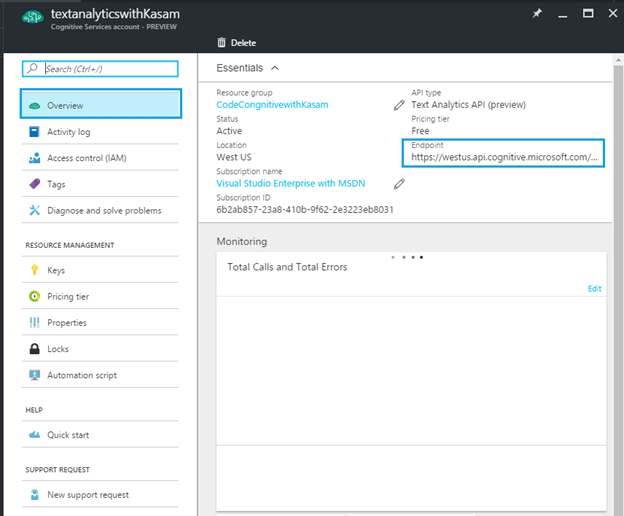Screen dimensions: 624x516
Task: Click Edit on the monitoring chart
Action: point(594,288)
